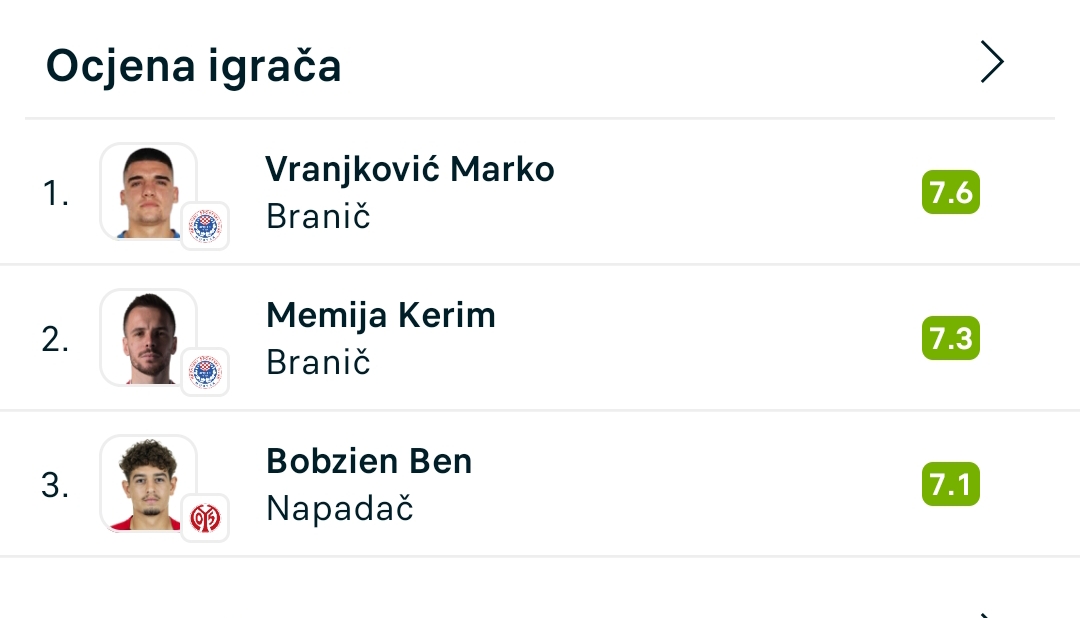The width and height of the screenshot is (1080, 618).
Task: Tap the club badge on Vranjković's photo
Action: (205, 226)
